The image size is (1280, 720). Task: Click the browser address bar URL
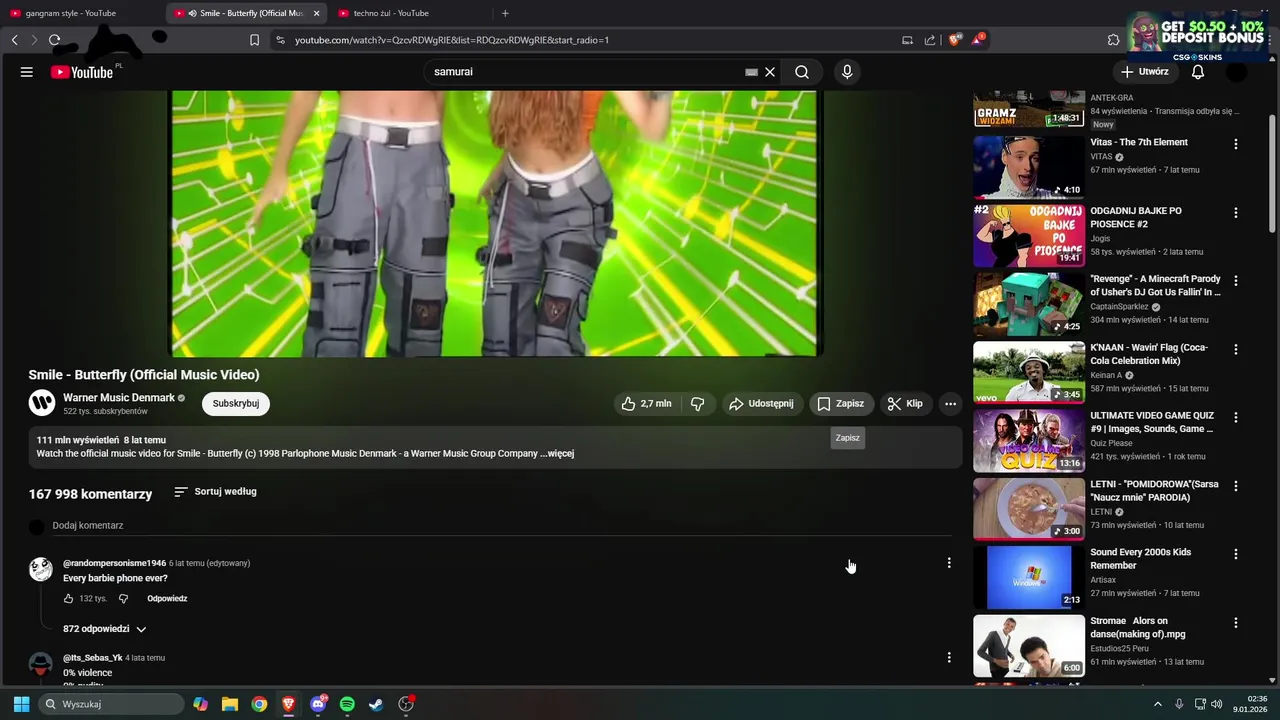click(452, 40)
